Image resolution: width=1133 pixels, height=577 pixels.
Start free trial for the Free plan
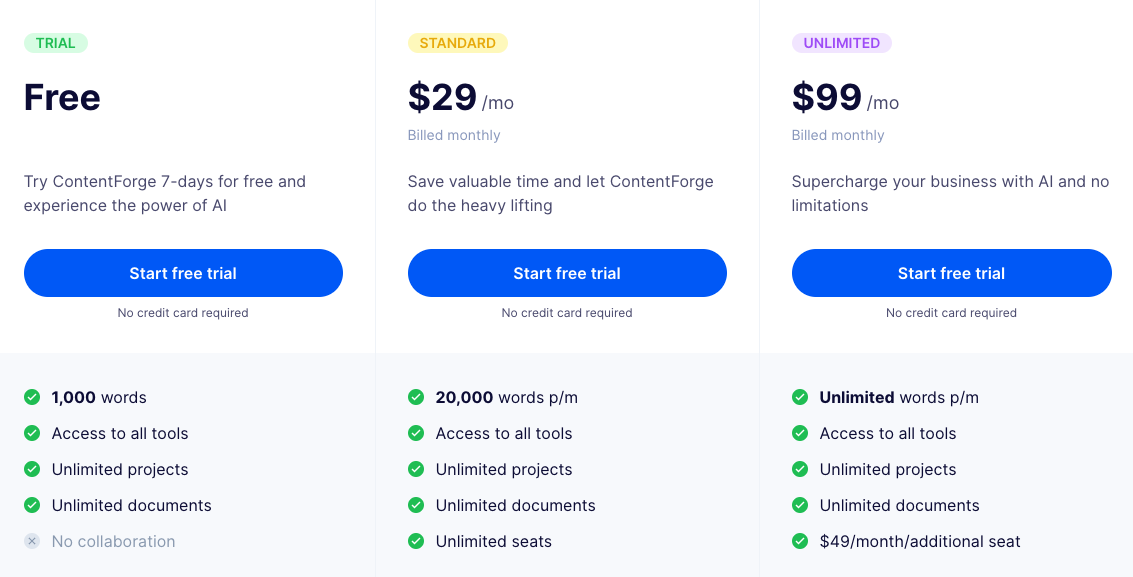point(183,273)
